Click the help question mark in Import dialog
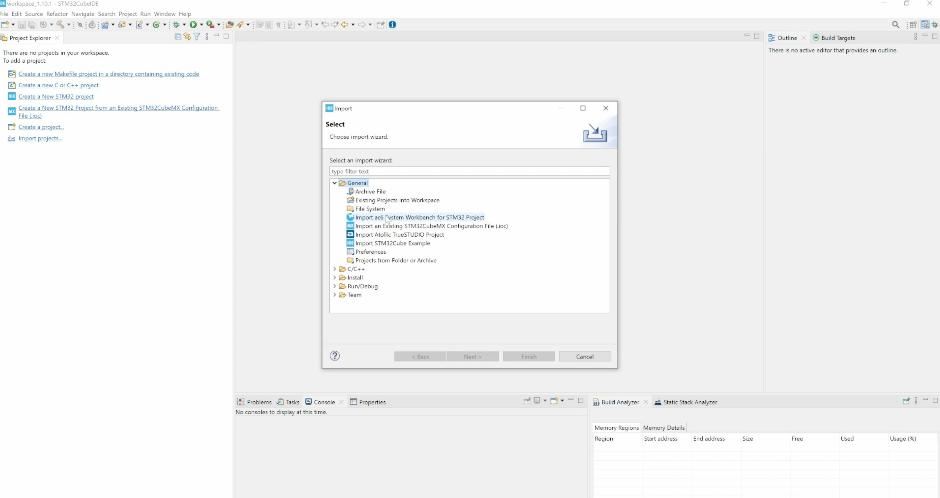The image size is (940, 498). [335, 356]
